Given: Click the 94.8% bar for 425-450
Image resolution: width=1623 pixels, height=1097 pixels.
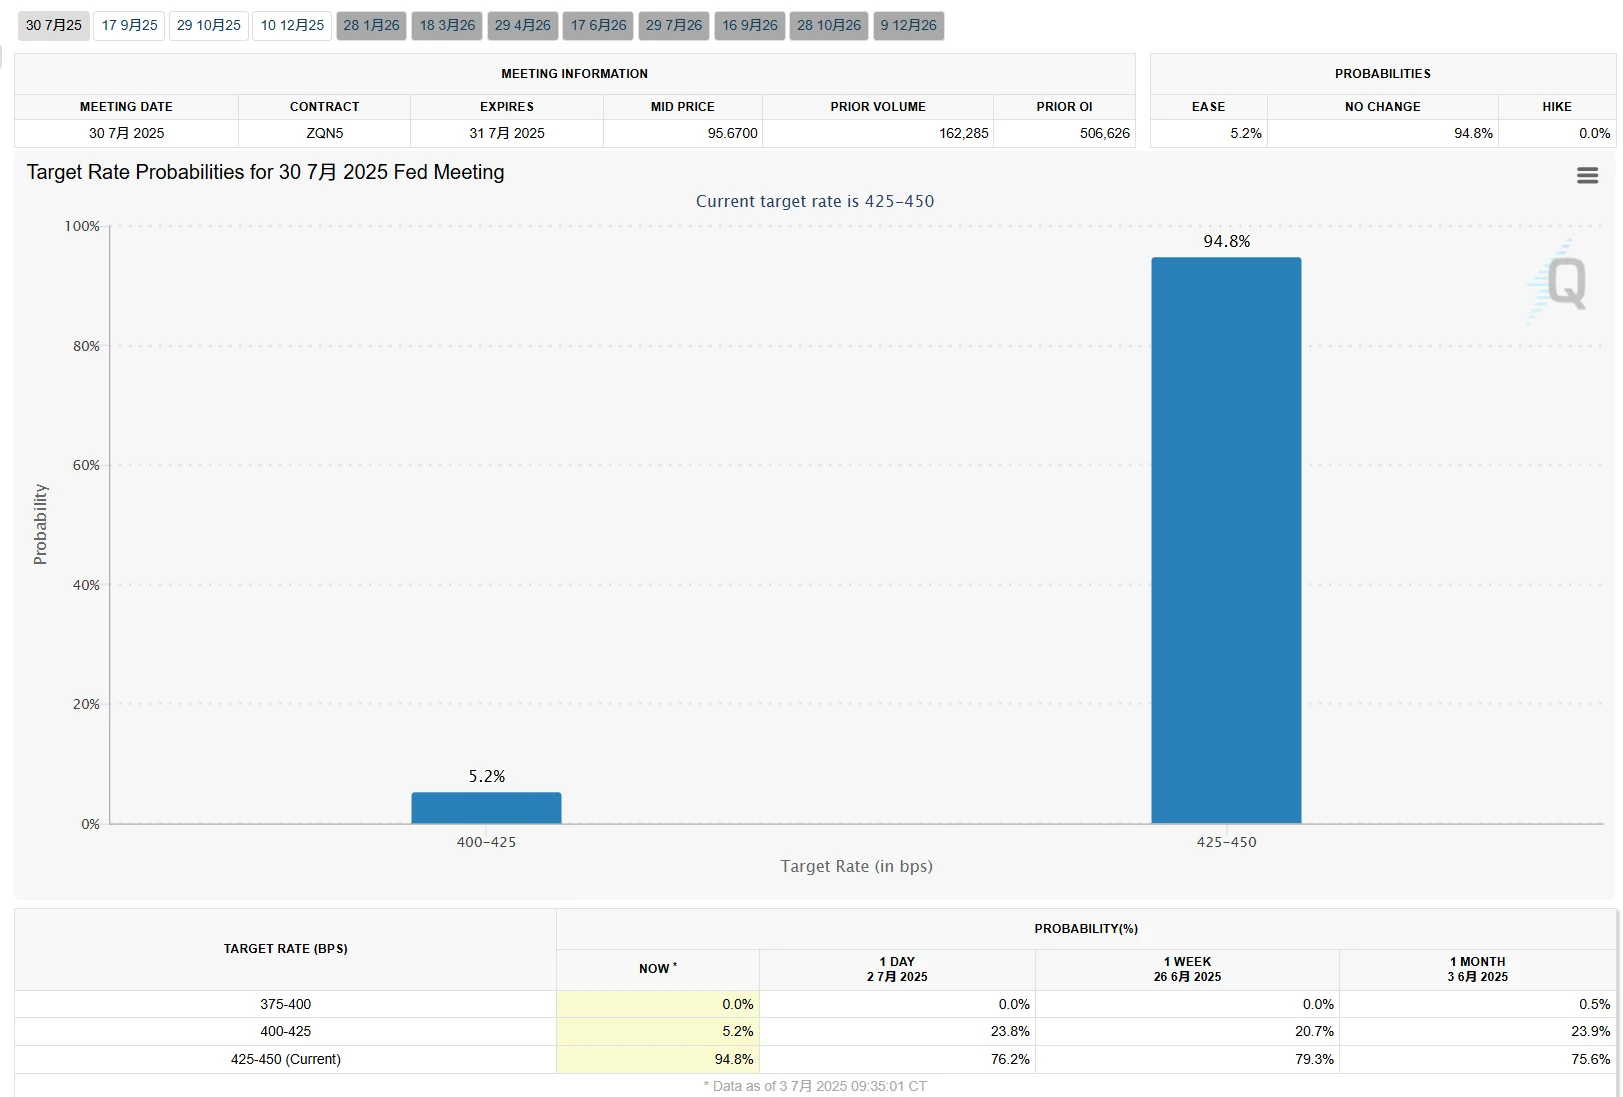Looking at the screenshot, I should pyautogui.click(x=1226, y=541).
